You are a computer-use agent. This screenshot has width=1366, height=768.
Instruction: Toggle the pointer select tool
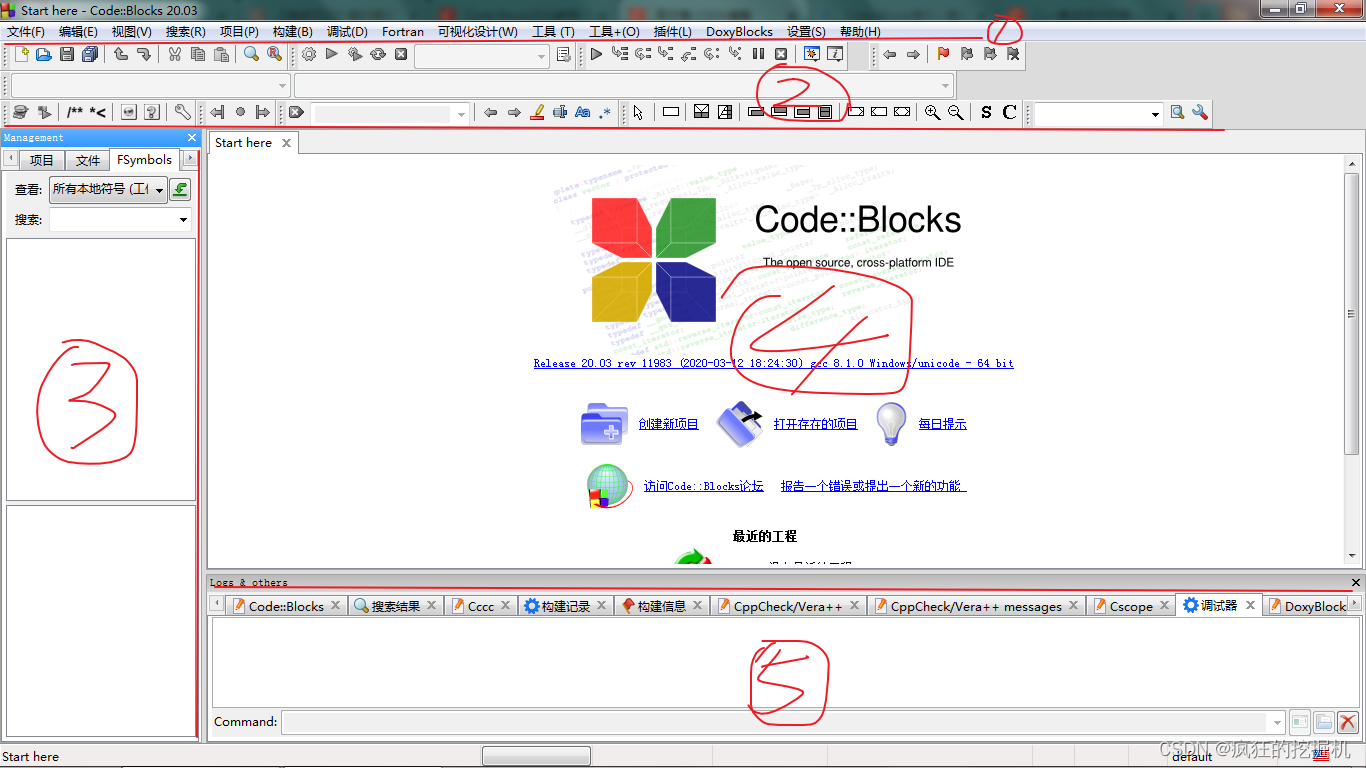[x=638, y=112]
